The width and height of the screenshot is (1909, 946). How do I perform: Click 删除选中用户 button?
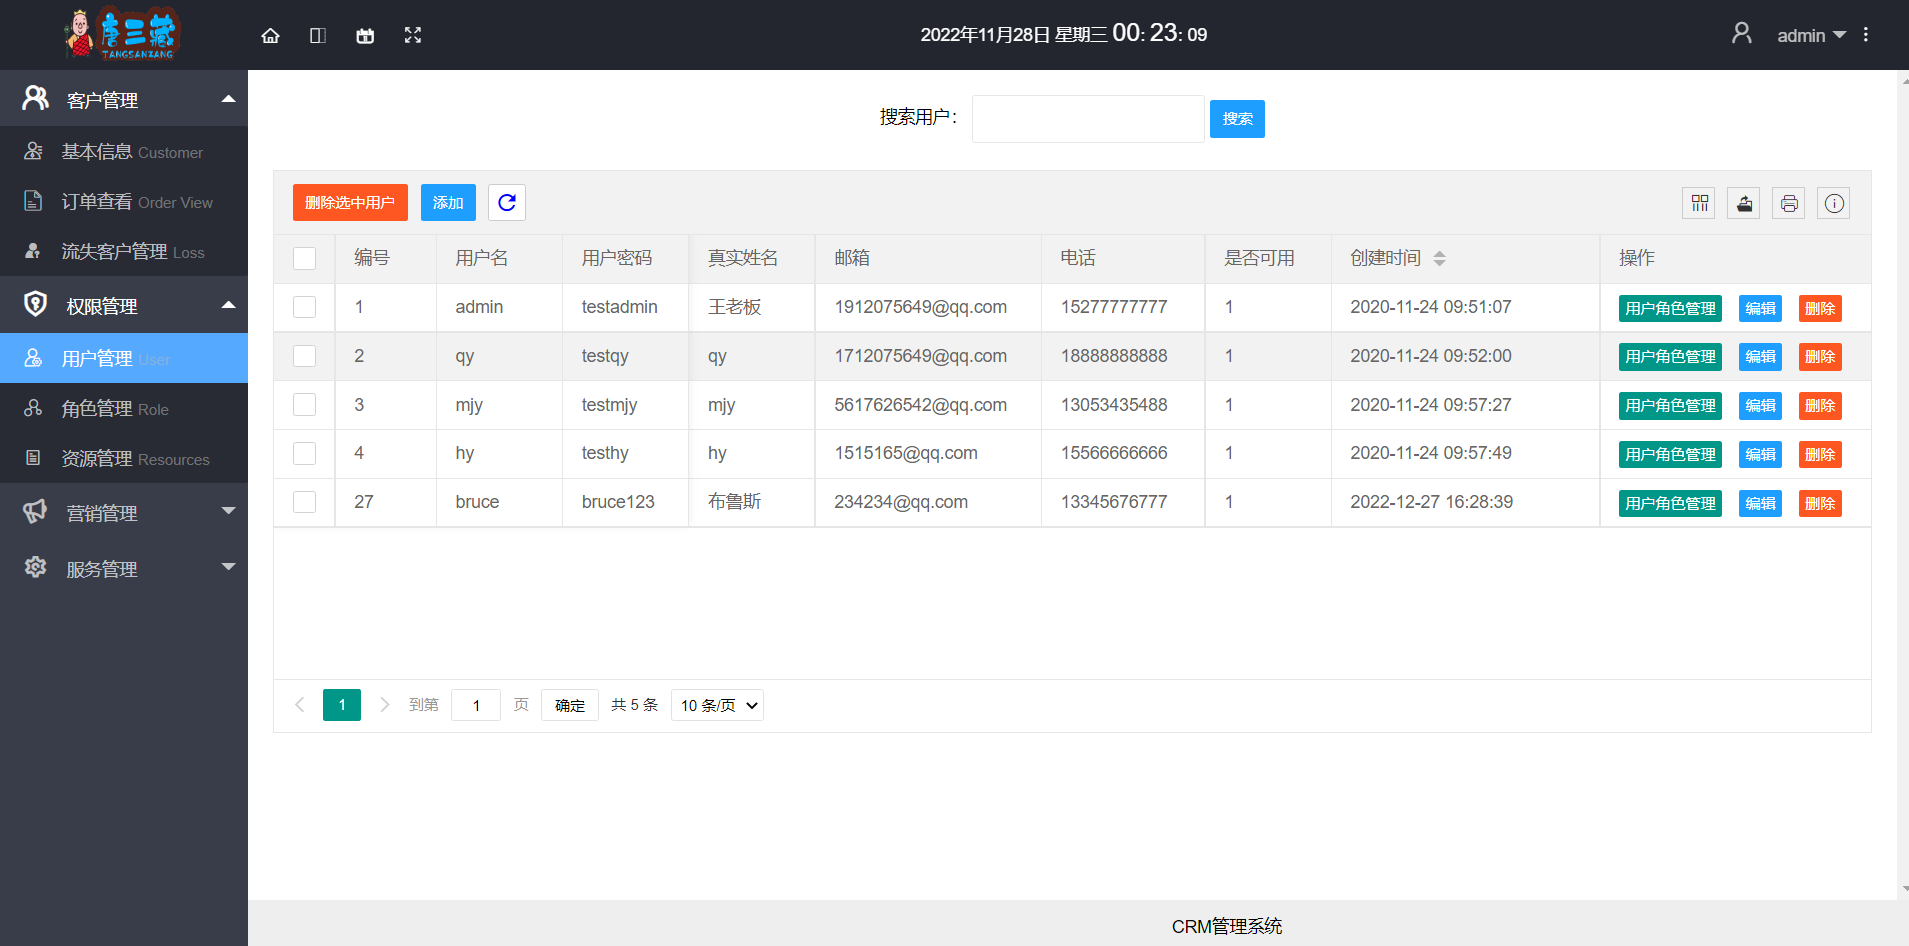click(350, 202)
